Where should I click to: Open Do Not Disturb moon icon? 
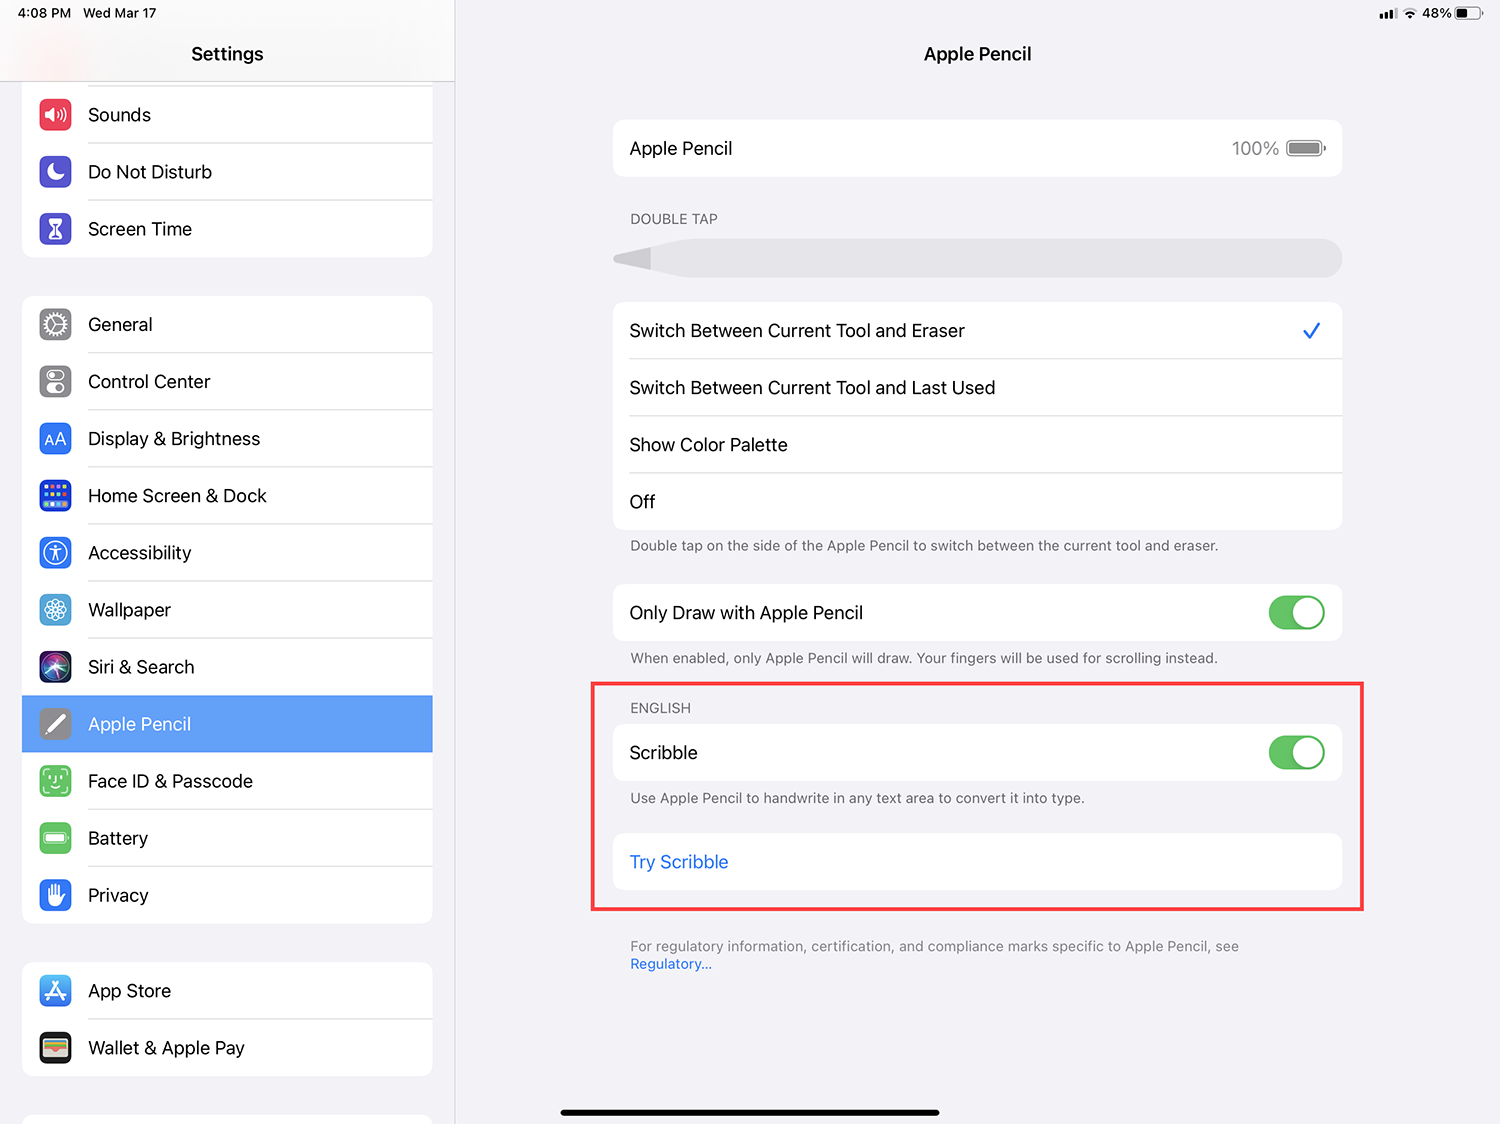56,172
